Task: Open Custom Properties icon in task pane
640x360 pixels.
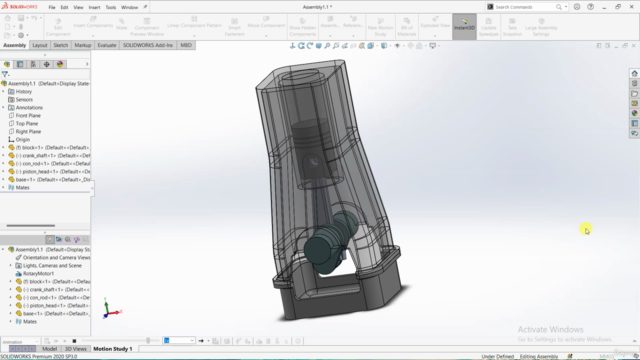Action: tap(634, 123)
